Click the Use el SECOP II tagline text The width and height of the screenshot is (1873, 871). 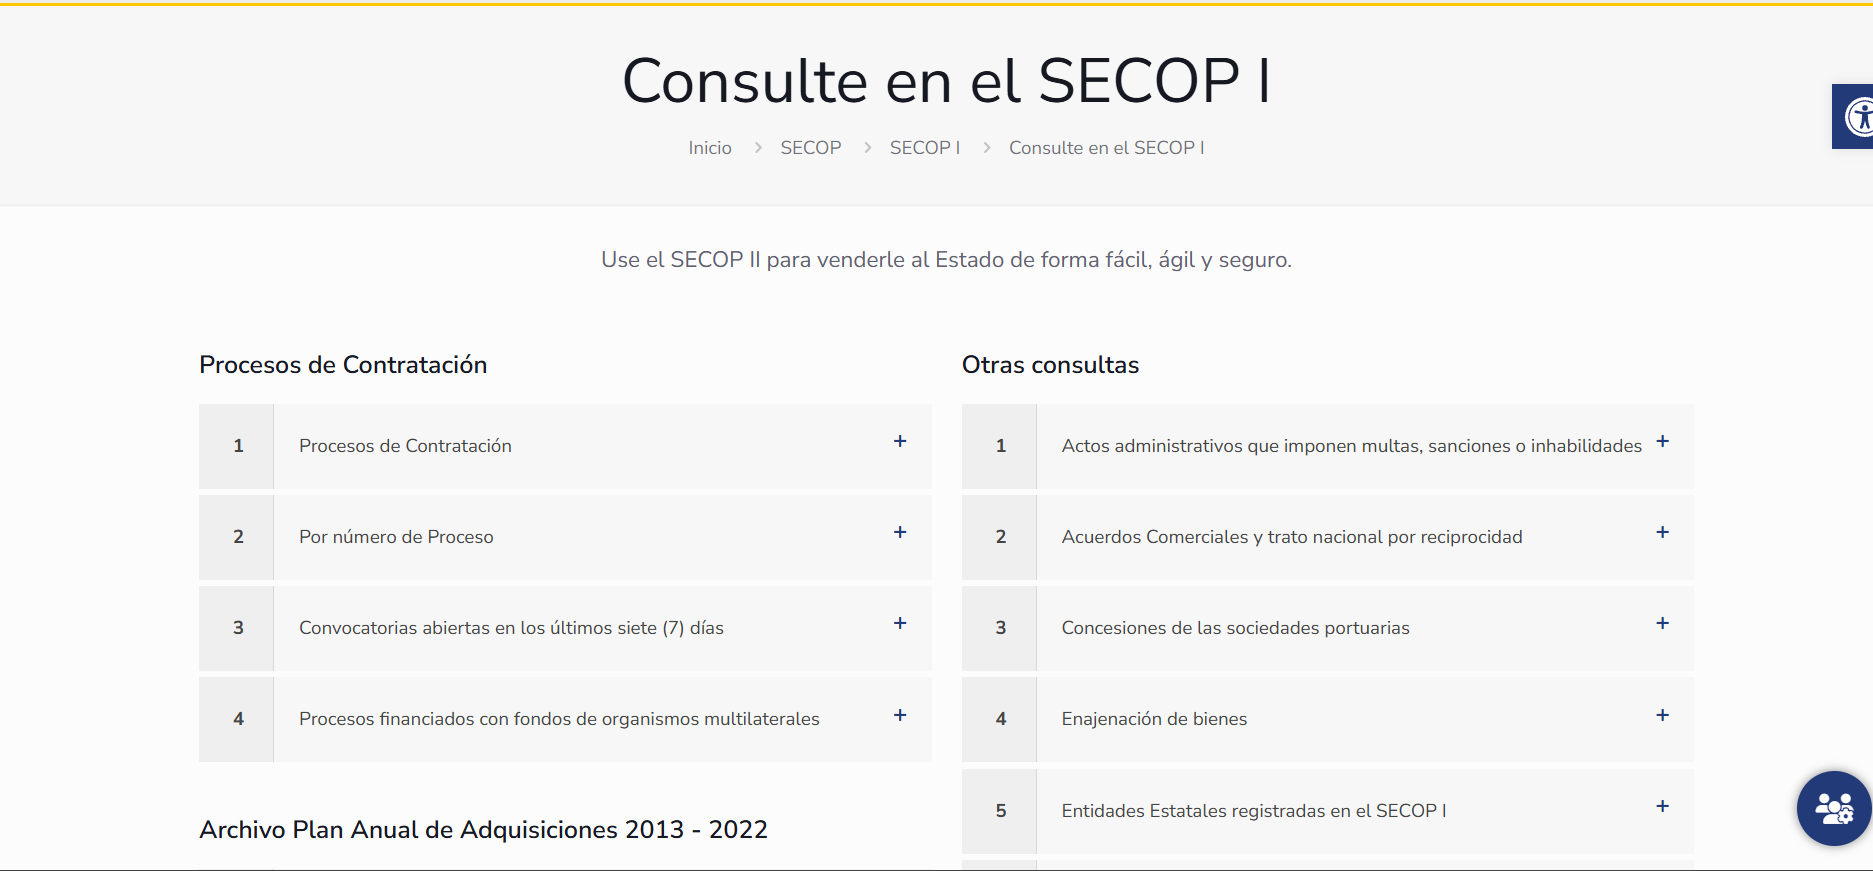(946, 260)
